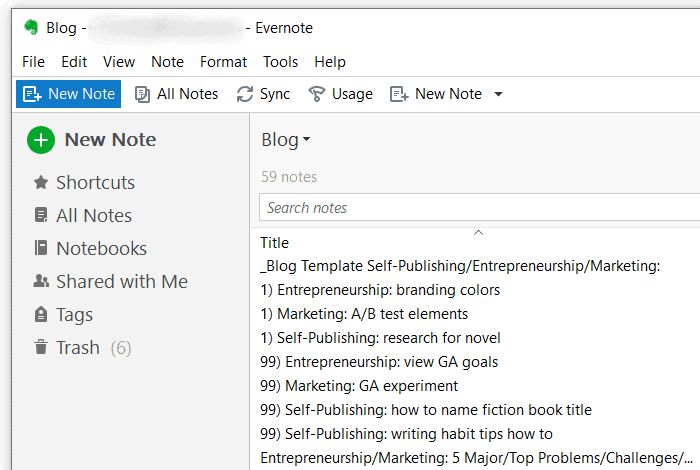Click into the Search notes field
The image size is (700, 470).
tap(479, 207)
